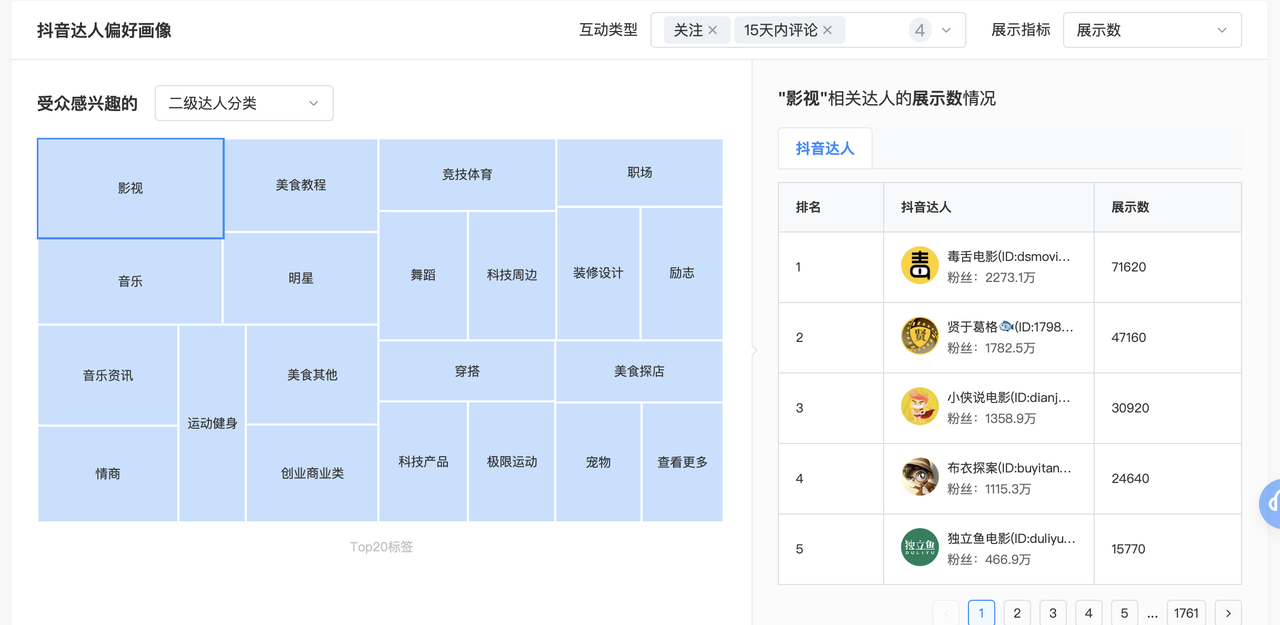The image size is (1280, 625).
Task: Click 查看更多 to view more categories
Action: click(682, 462)
